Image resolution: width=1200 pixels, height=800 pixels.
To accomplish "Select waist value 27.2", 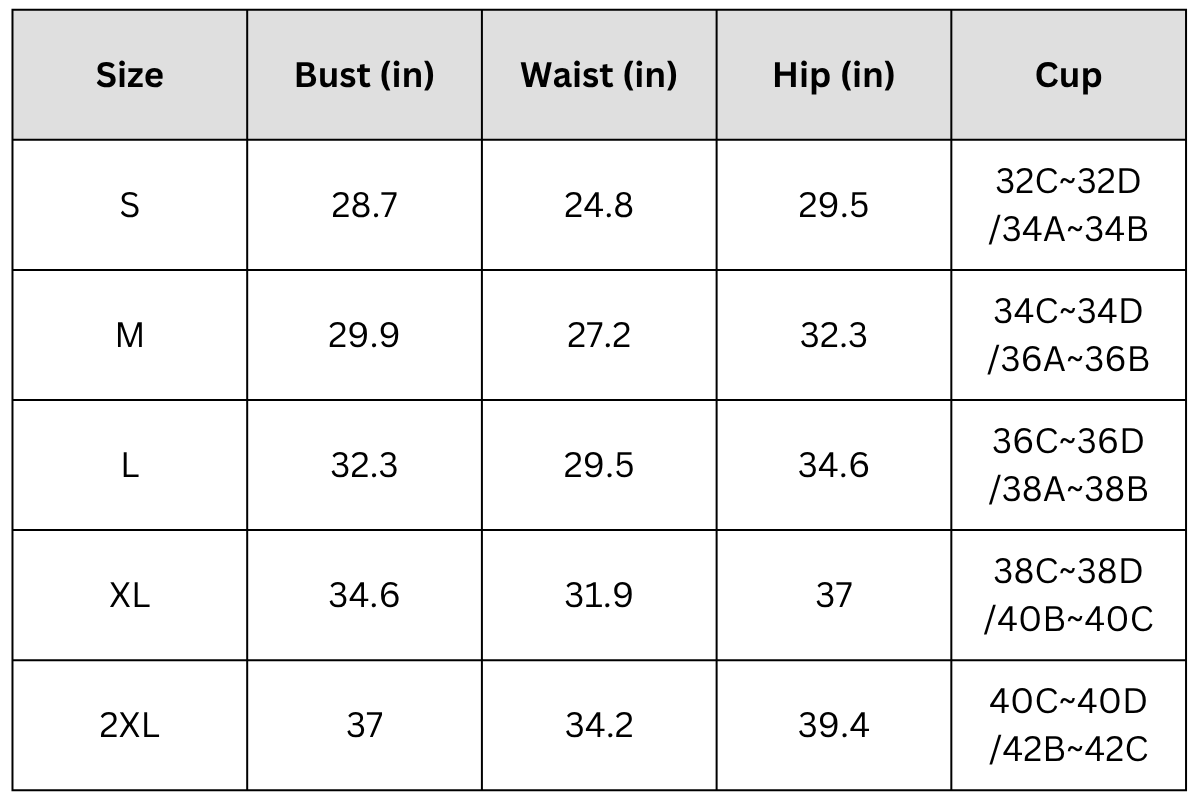I will tap(599, 335).
